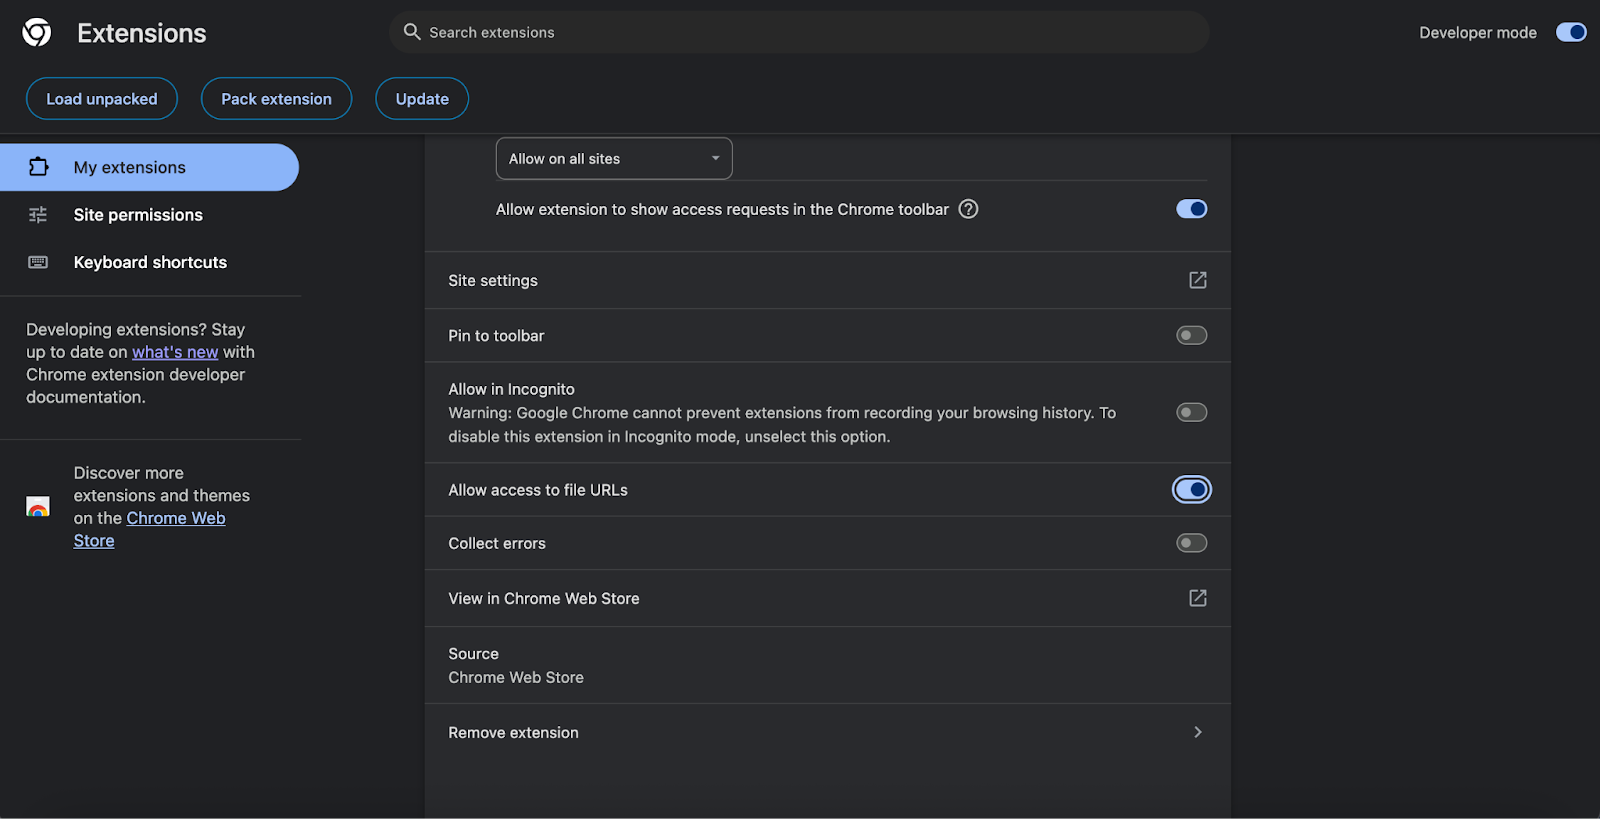Image resolution: width=1600 pixels, height=819 pixels.
Task: Open Site settings external link icon
Action: 1197,280
